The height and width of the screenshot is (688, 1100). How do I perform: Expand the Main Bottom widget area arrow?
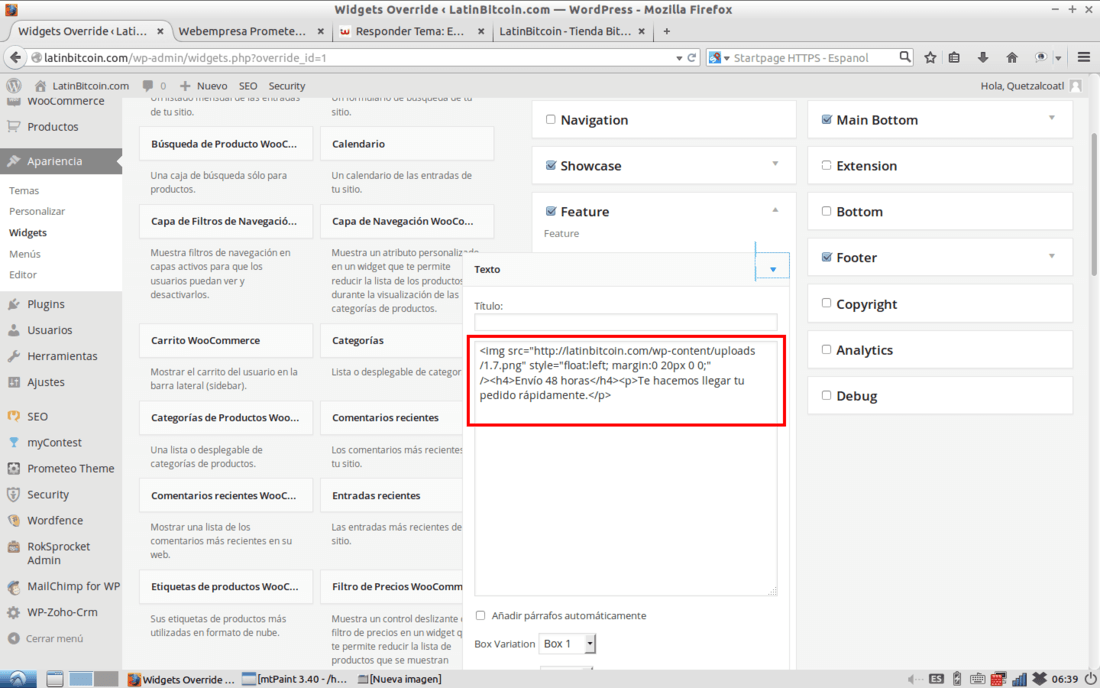1052,117
